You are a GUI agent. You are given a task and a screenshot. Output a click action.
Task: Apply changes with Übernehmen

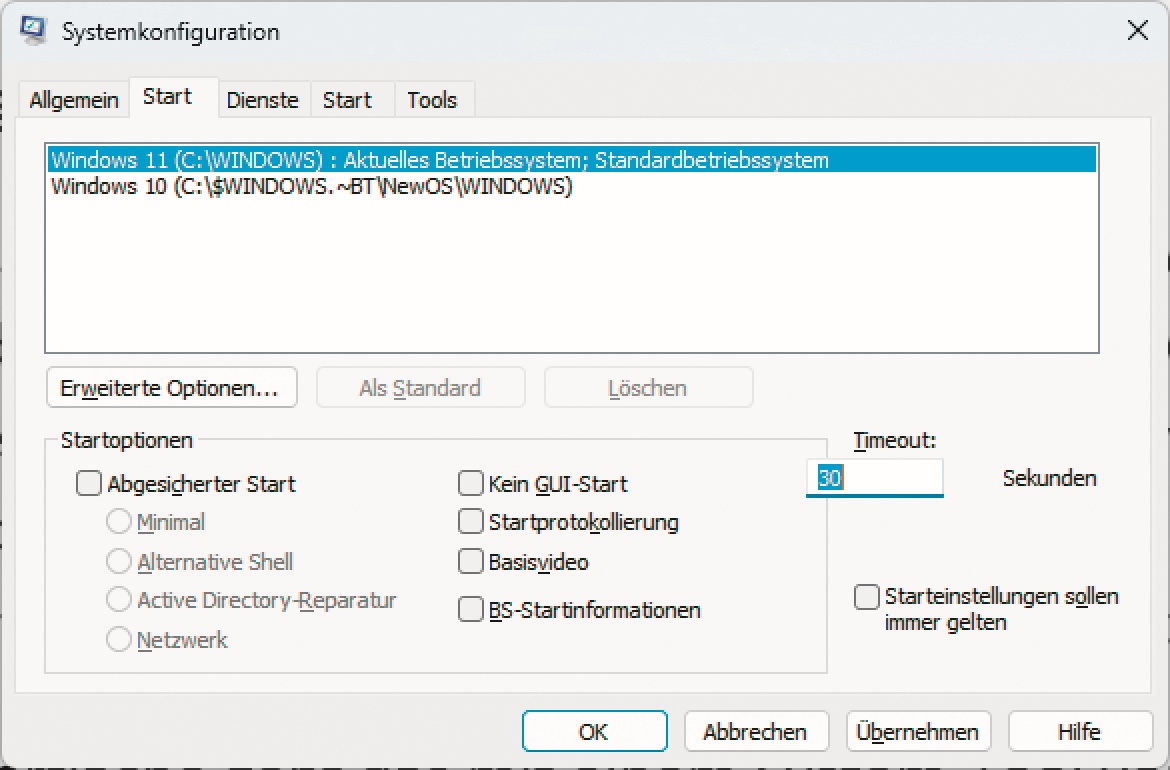919,731
